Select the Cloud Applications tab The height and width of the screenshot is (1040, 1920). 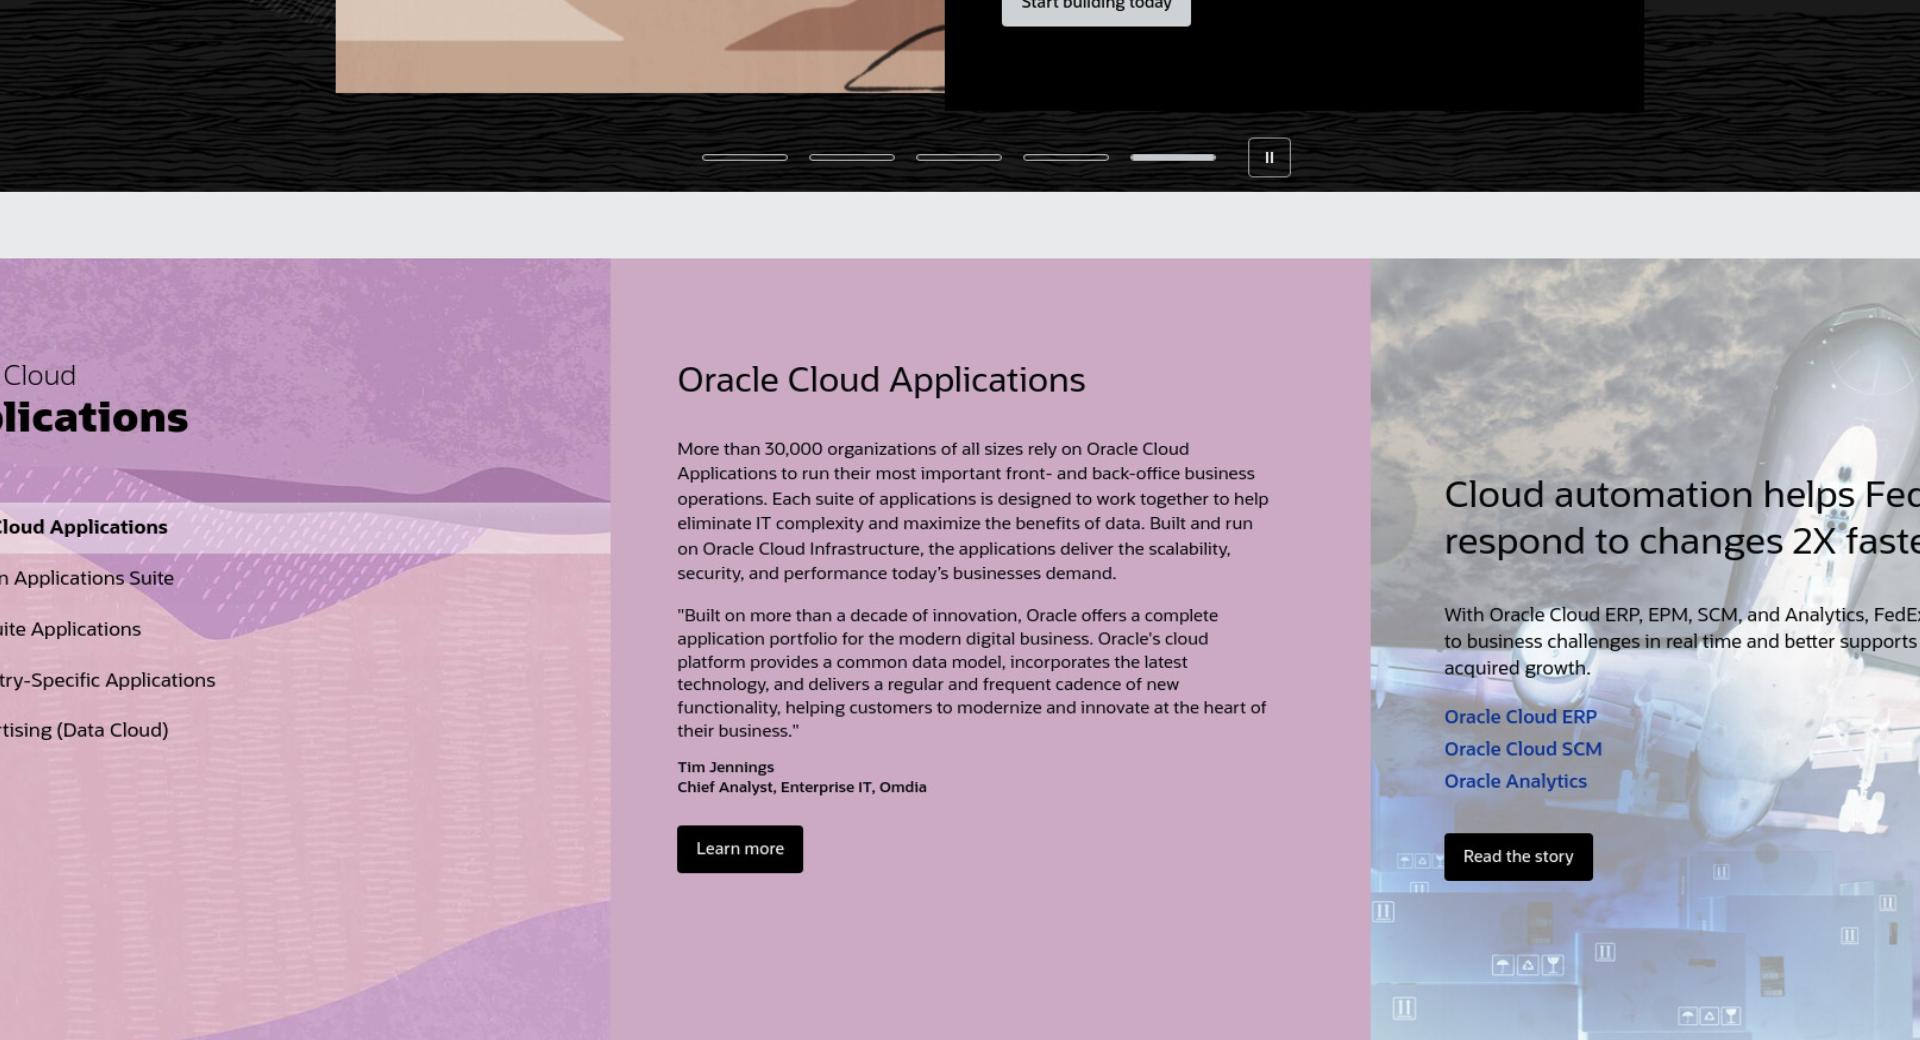(x=305, y=527)
